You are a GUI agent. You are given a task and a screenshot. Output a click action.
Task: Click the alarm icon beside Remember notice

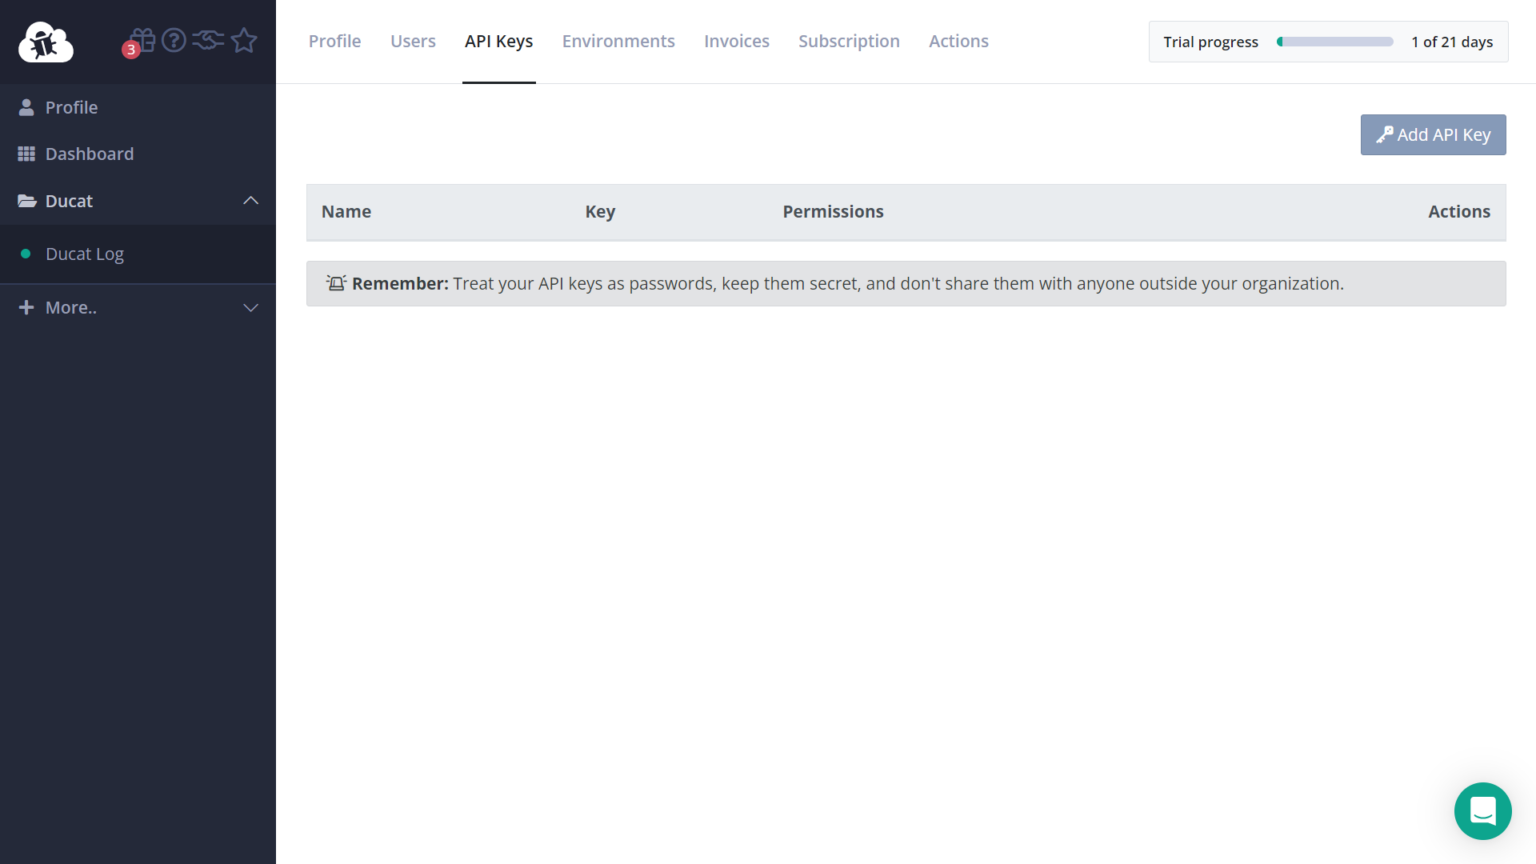[336, 283]
